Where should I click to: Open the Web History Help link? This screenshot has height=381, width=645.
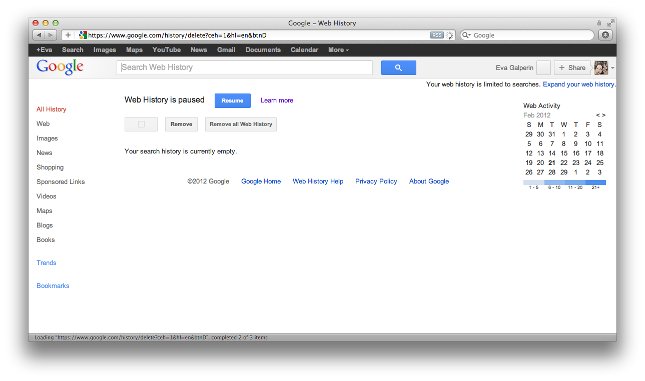coord(318,181)
